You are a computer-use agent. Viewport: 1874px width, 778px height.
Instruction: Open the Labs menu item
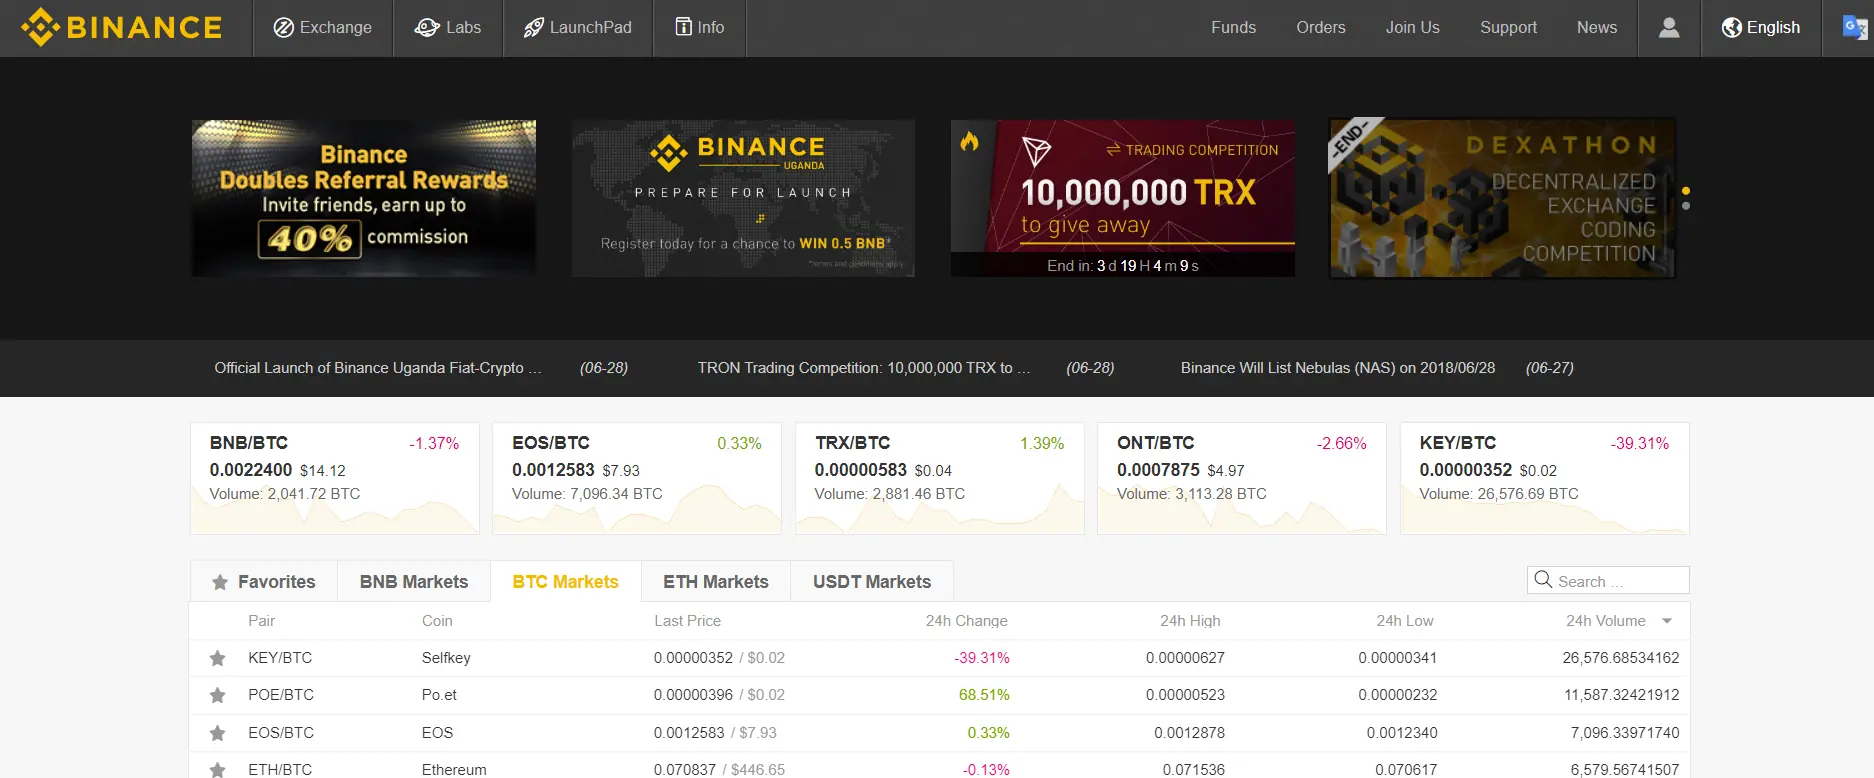[448, 28]
